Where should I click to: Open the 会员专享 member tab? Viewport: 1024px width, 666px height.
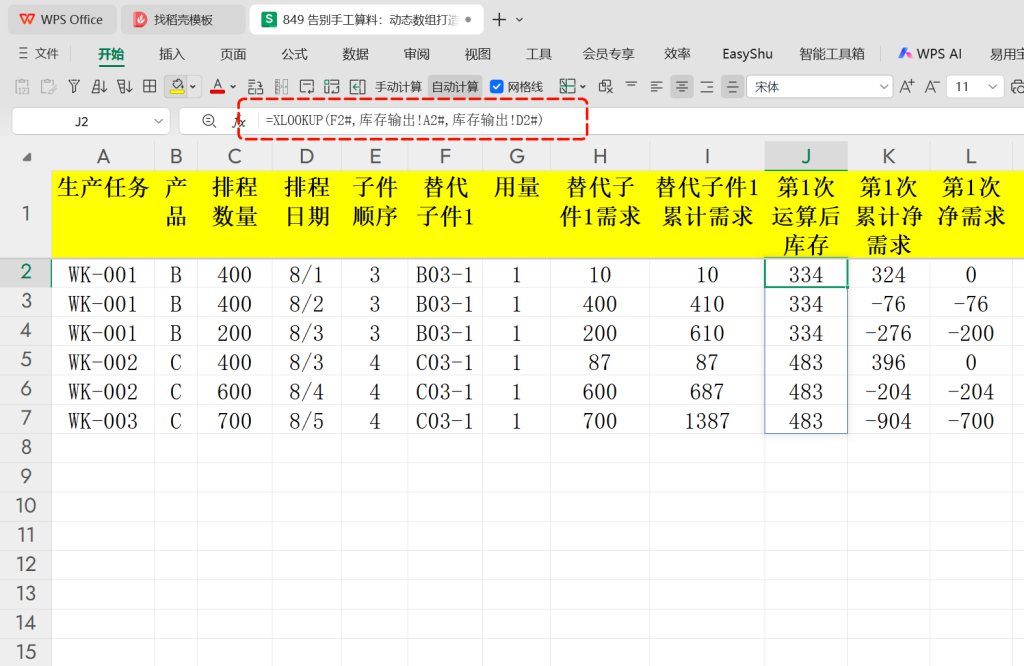point(608,54)
